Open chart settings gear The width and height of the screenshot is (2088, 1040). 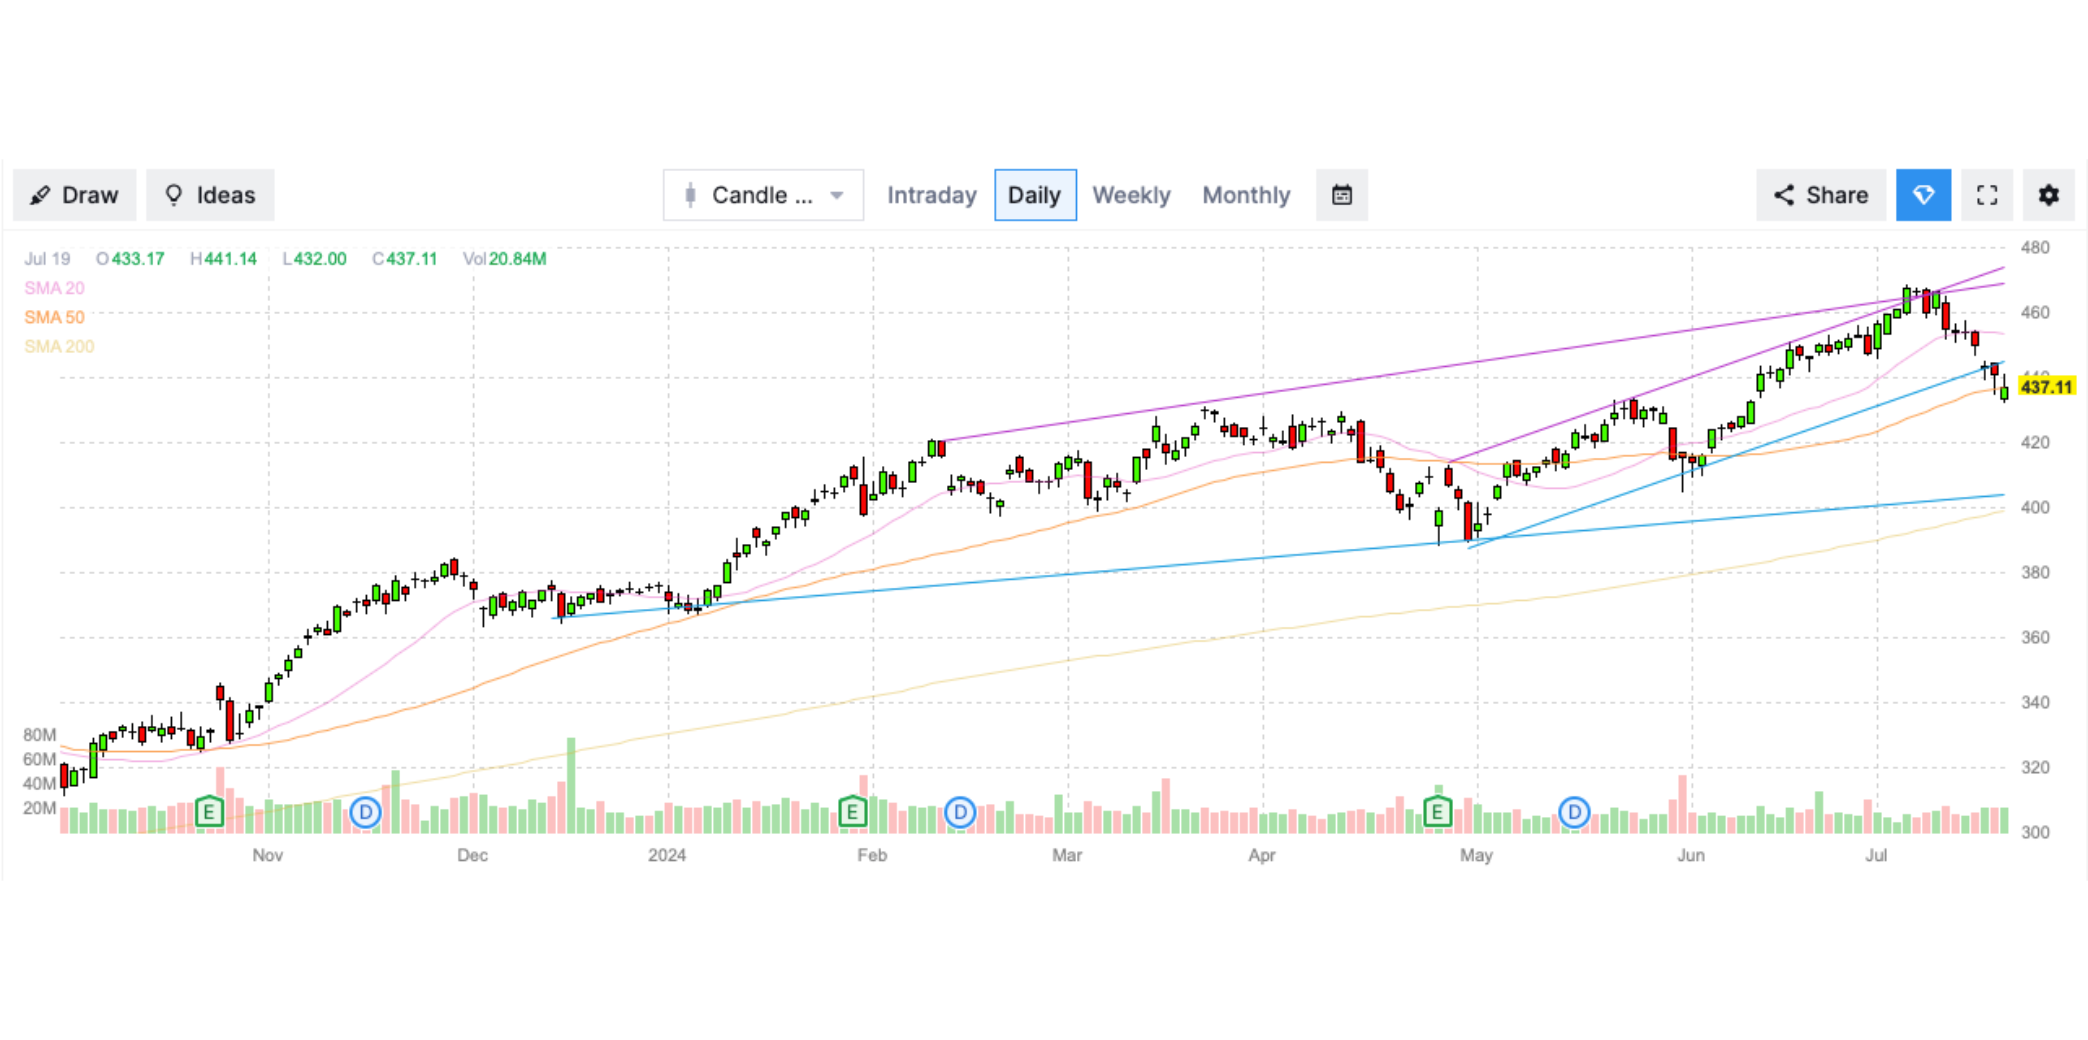click(2048, 195)
